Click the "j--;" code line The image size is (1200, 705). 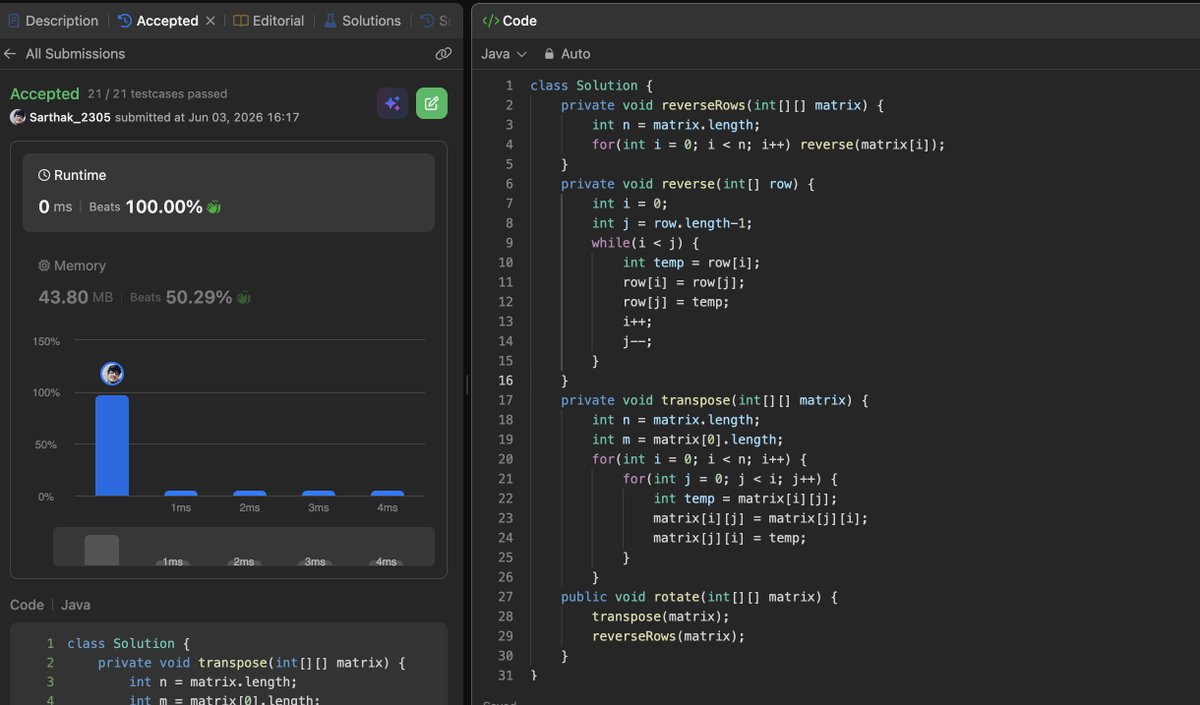[638, 341]
